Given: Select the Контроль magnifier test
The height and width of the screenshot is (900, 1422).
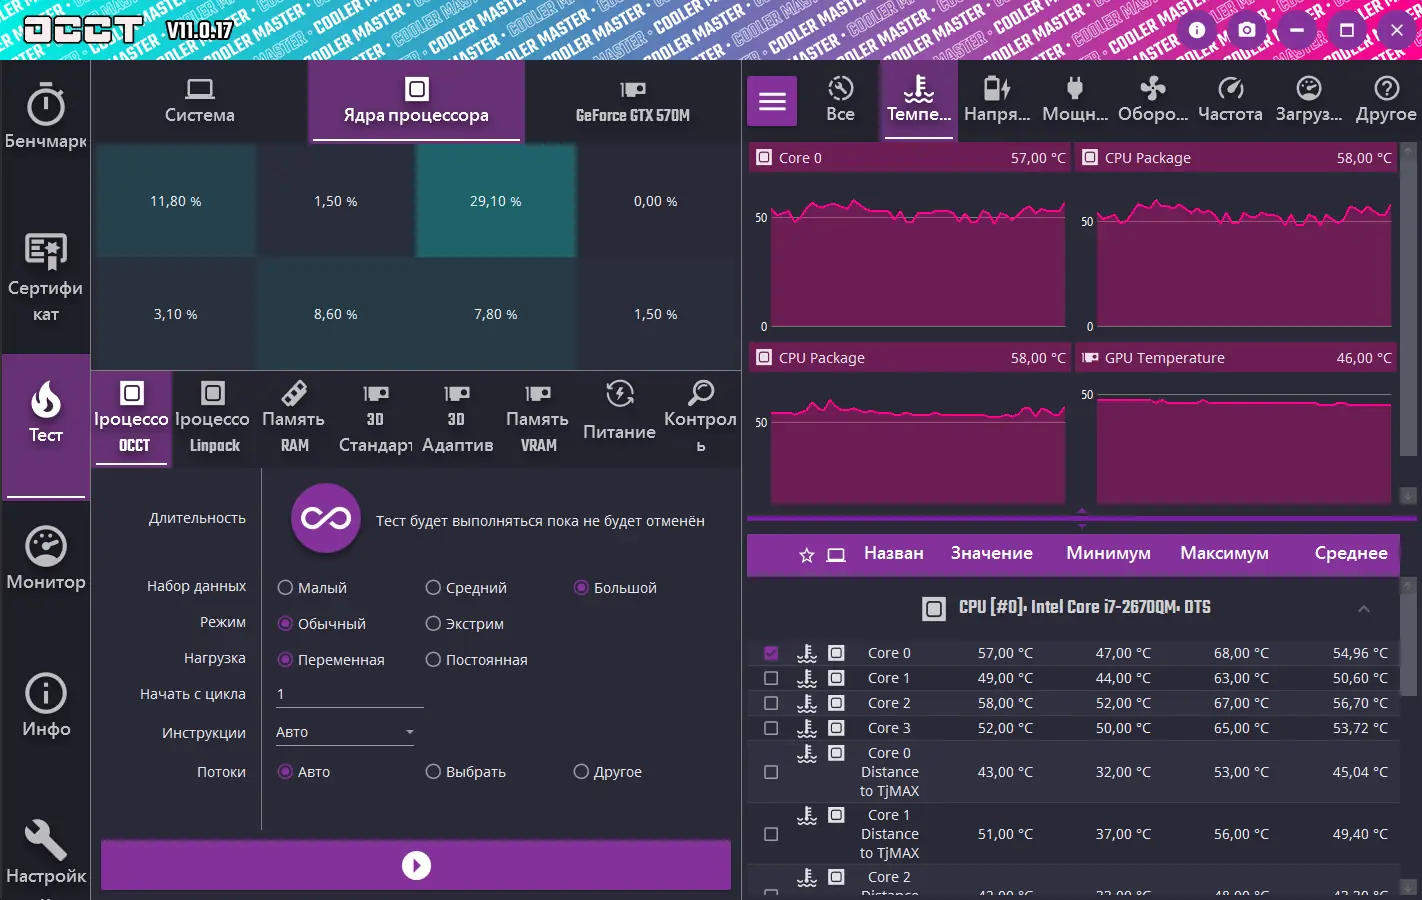Looking at the screenshot, I should 700,418.
